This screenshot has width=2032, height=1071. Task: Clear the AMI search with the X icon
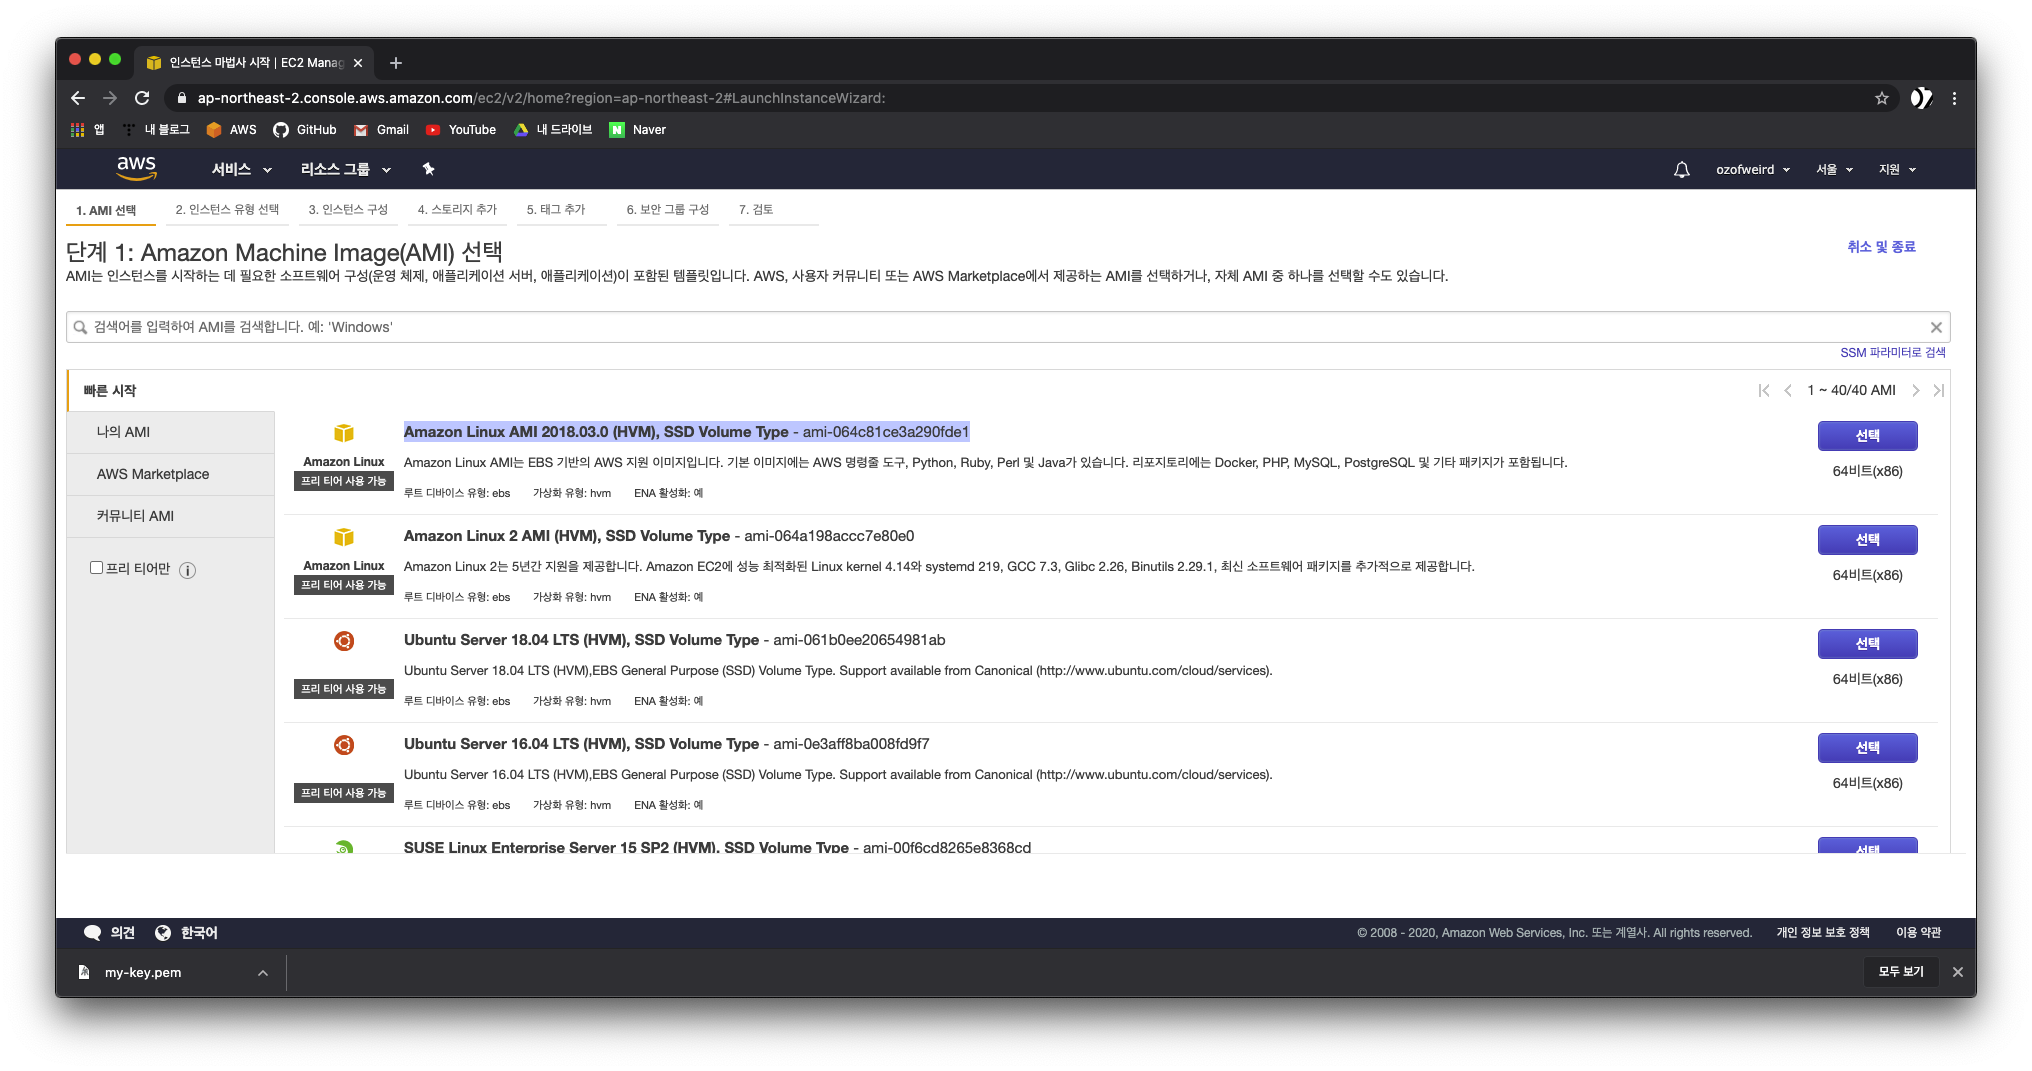coord(1936,327)
